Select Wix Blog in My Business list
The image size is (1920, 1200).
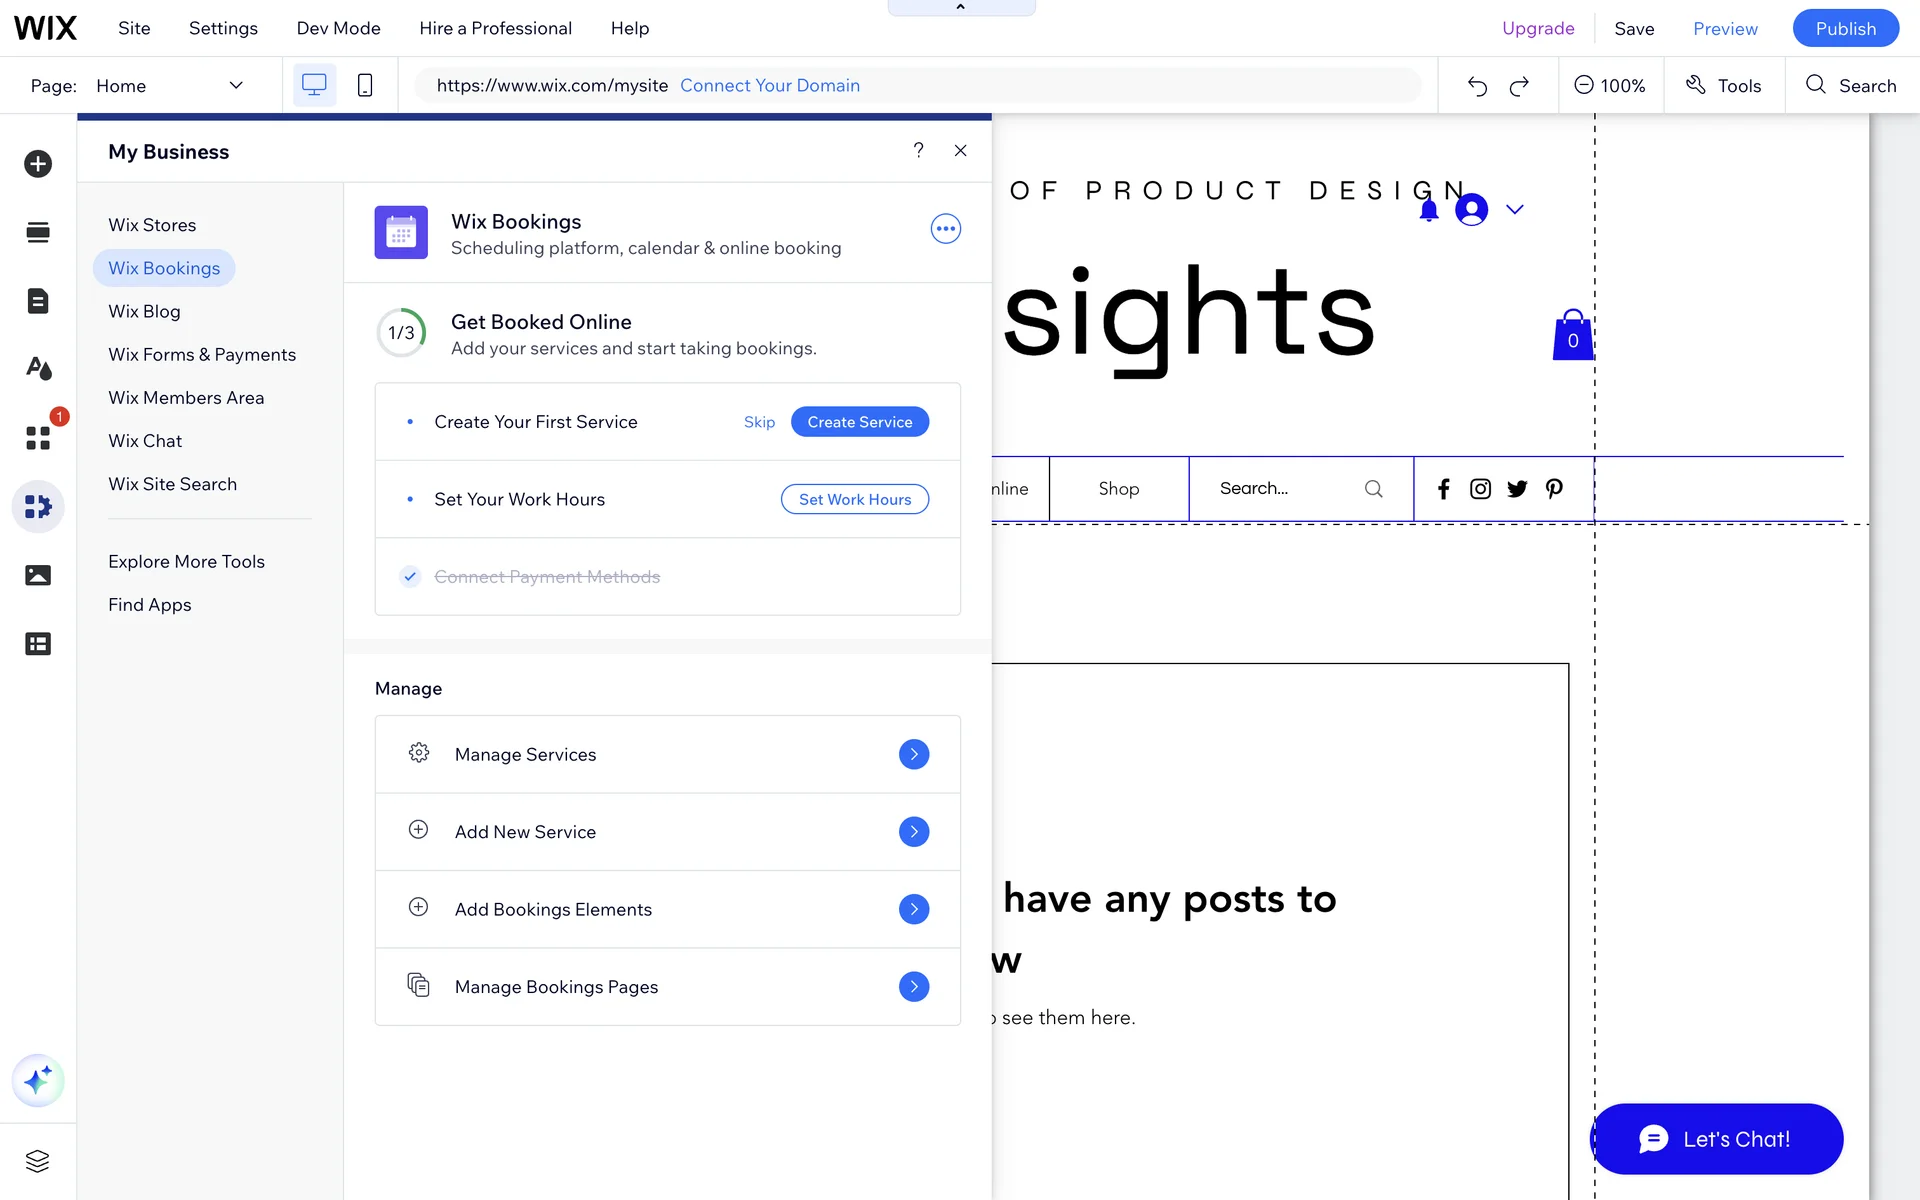pyautogui.click(x=144, y=311)
